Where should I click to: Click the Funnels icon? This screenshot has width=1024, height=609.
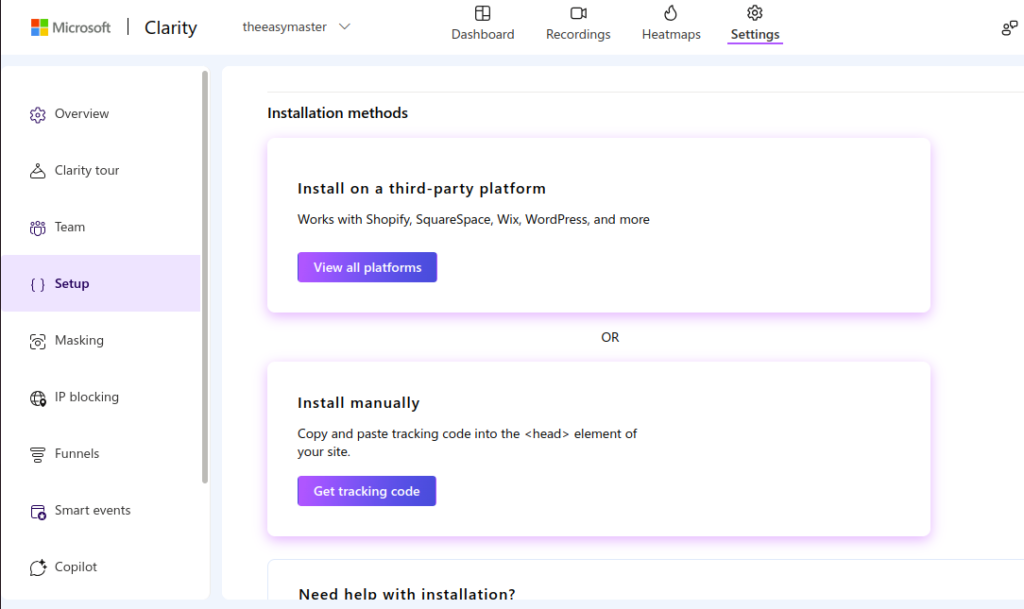38,454
